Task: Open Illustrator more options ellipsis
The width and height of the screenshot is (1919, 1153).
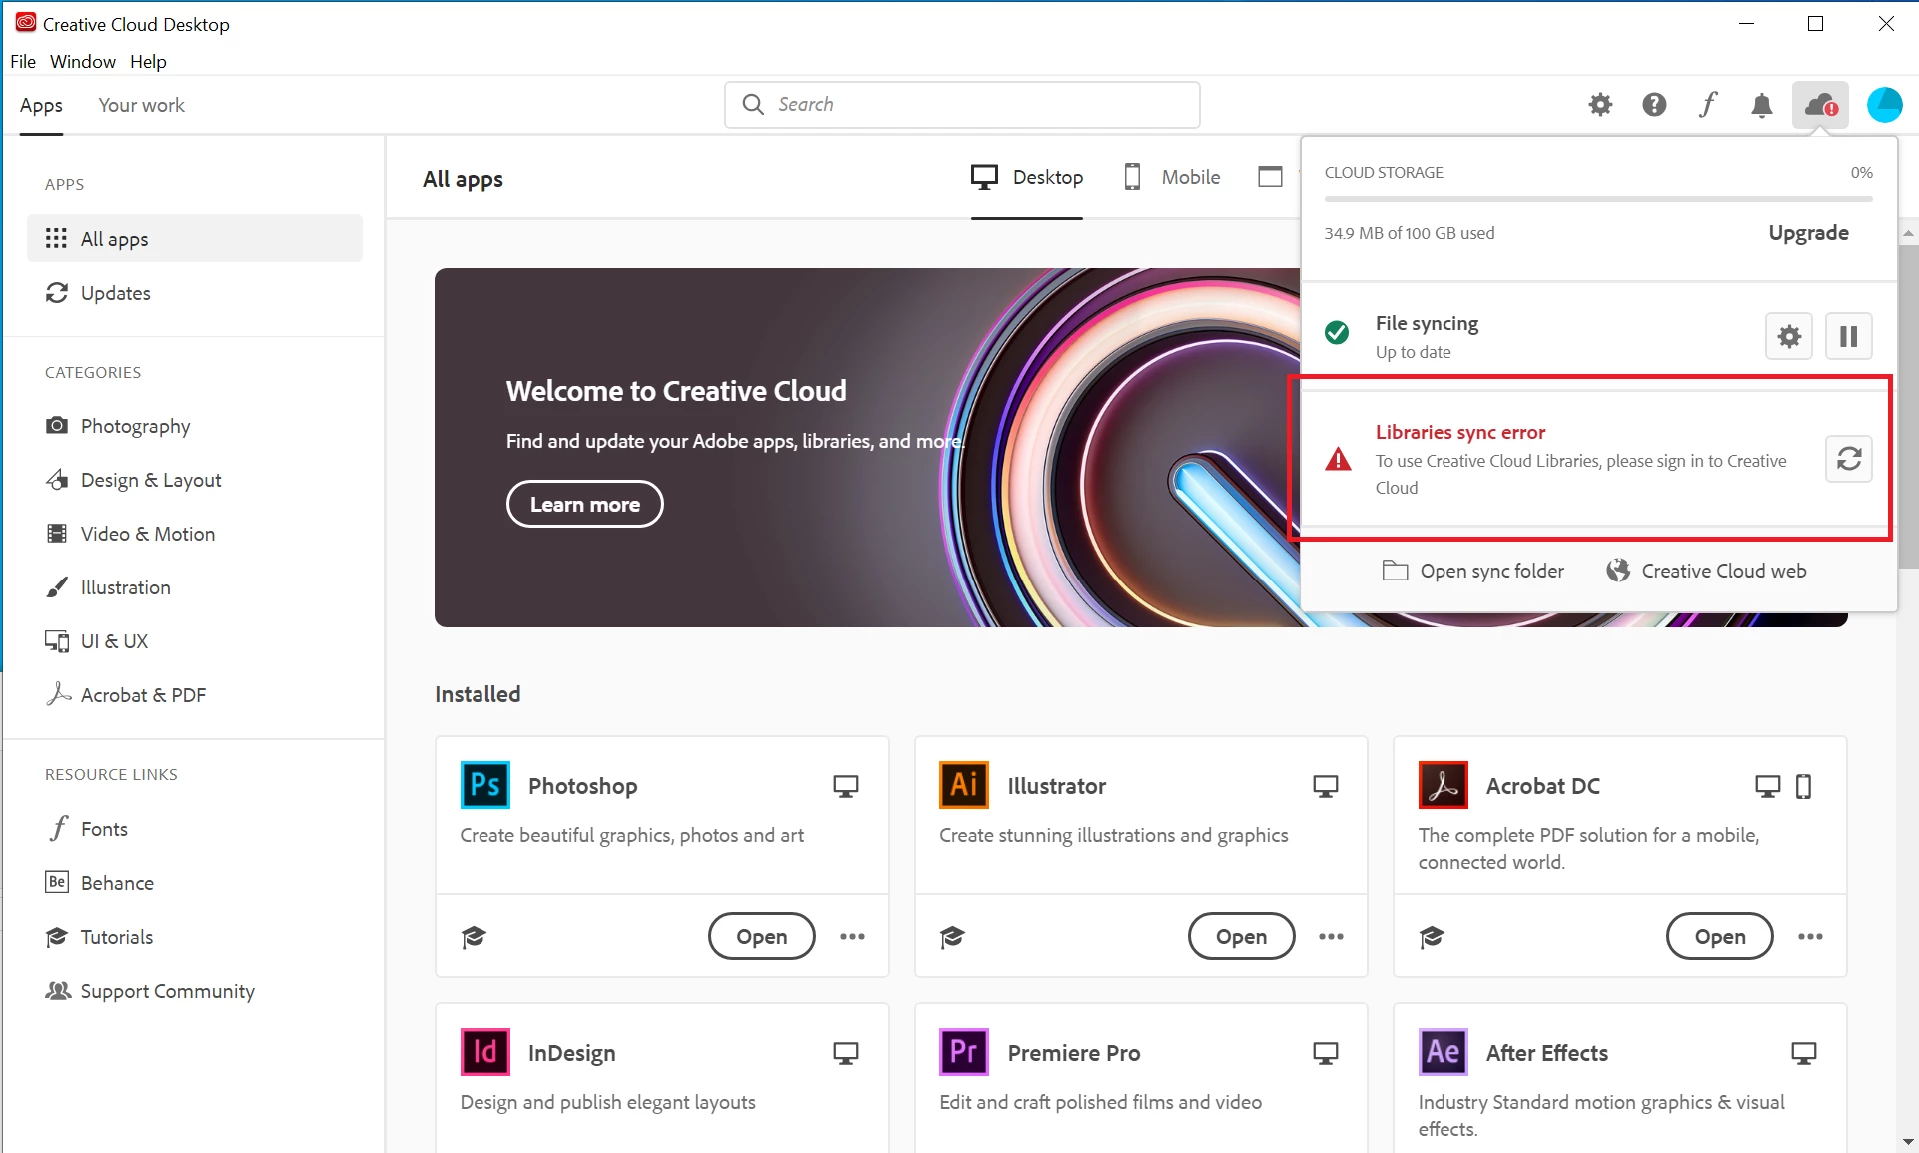Action: pyautogui.click(x=1331, y=937)
